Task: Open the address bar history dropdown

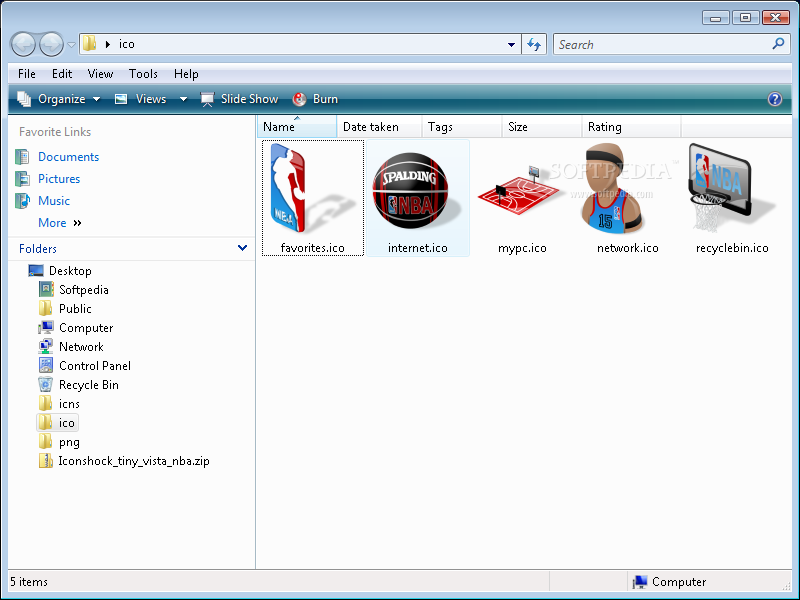Action: [511, 44]
